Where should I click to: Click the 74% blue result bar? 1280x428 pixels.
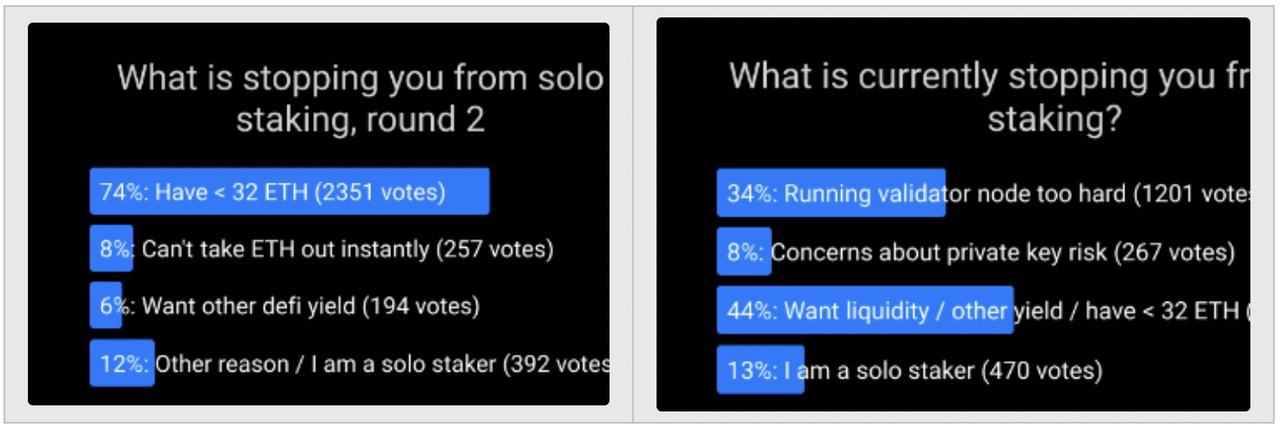coord(290,192)
